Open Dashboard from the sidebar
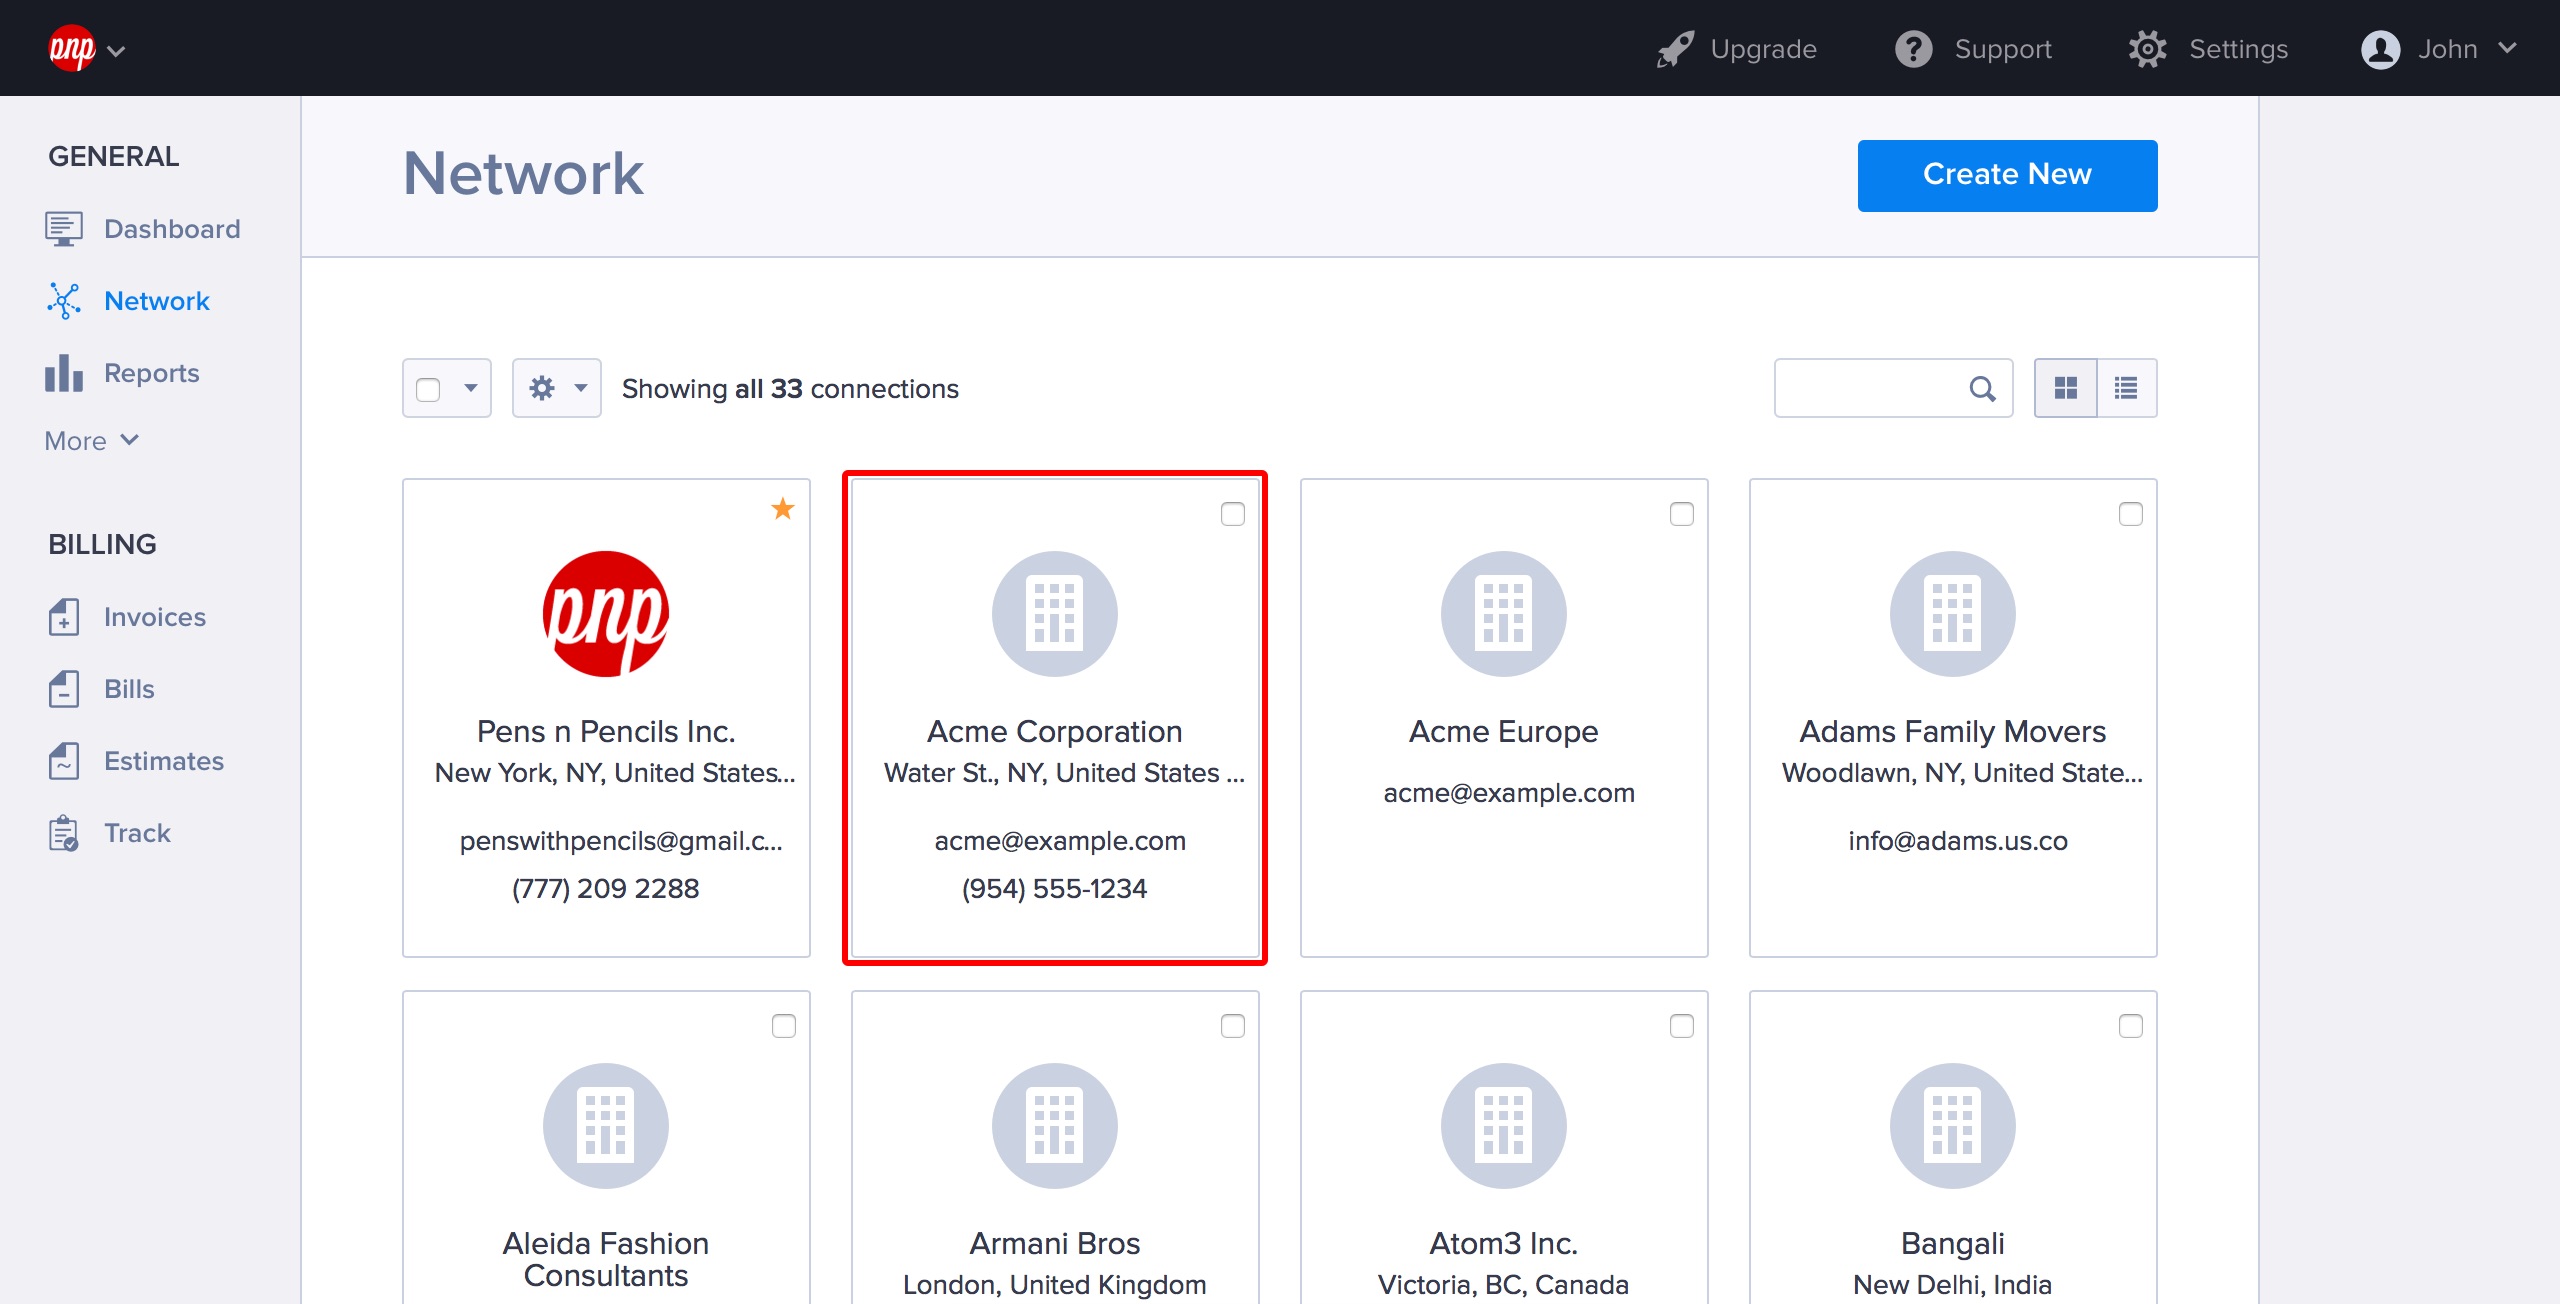 click(x=171, y=229)
